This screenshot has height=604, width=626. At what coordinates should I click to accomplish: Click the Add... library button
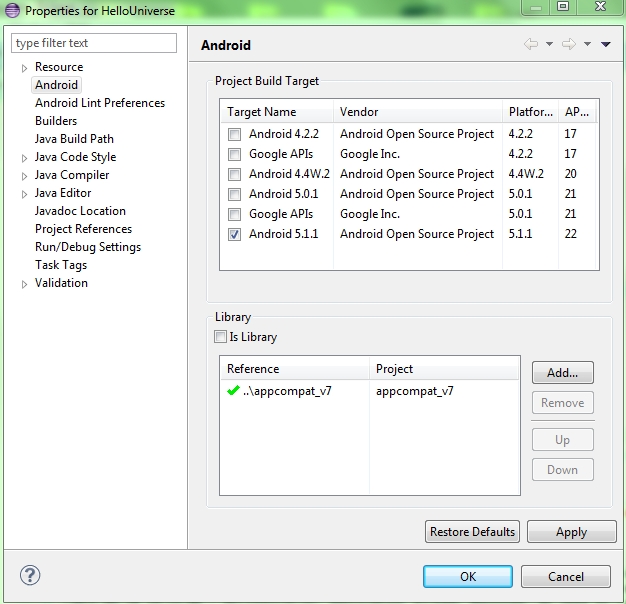click(x=562, y=373)
